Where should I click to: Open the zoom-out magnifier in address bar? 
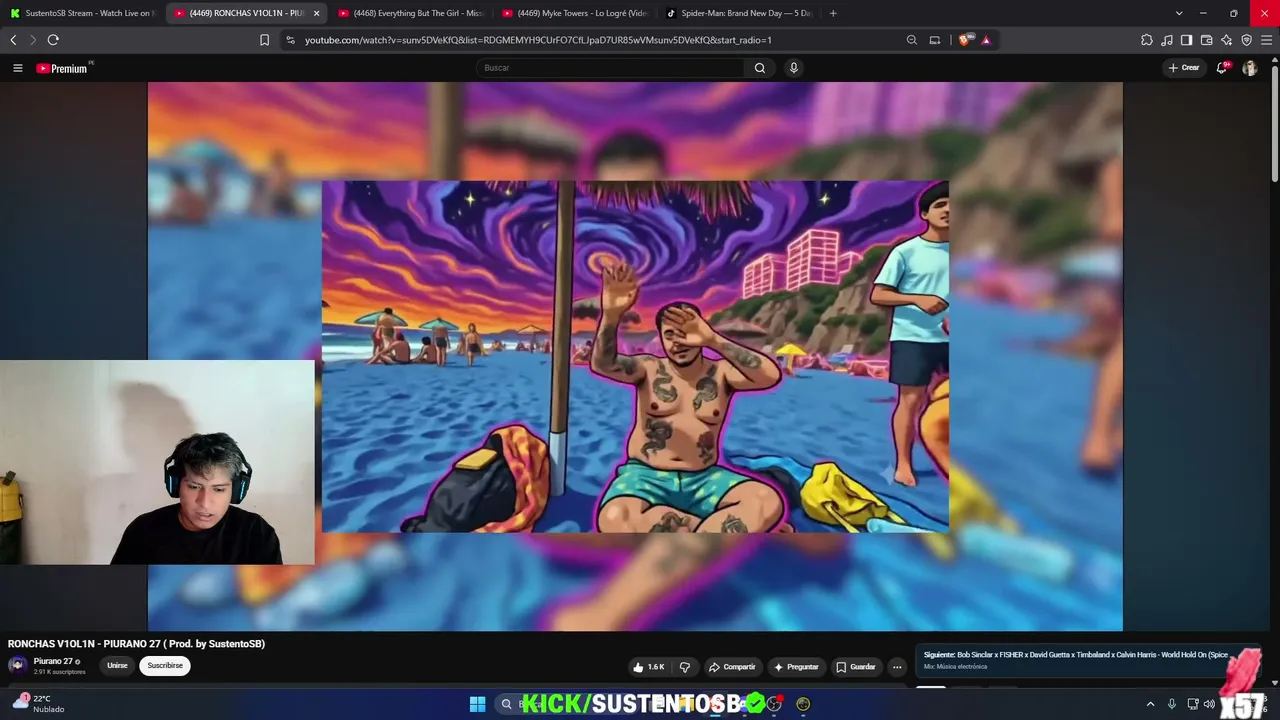[912, 40]
